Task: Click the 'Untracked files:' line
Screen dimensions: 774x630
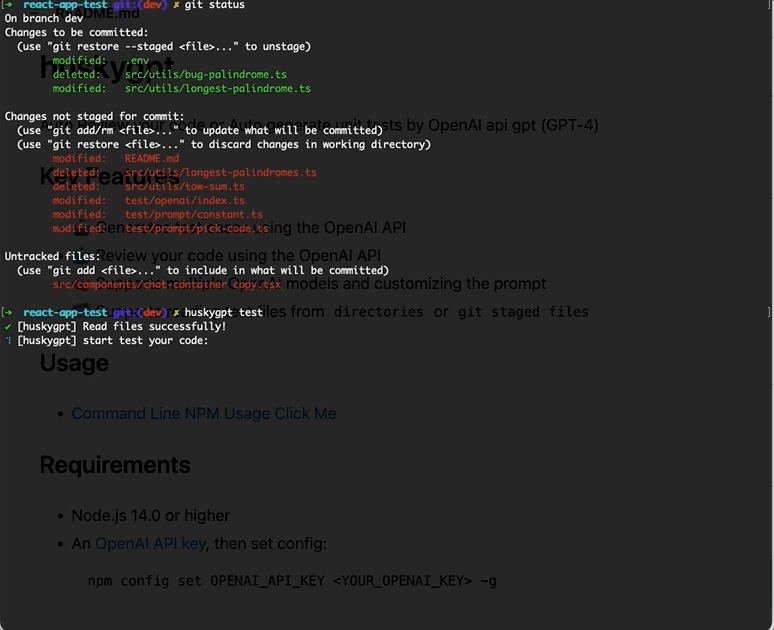Action: coord(52,256)
